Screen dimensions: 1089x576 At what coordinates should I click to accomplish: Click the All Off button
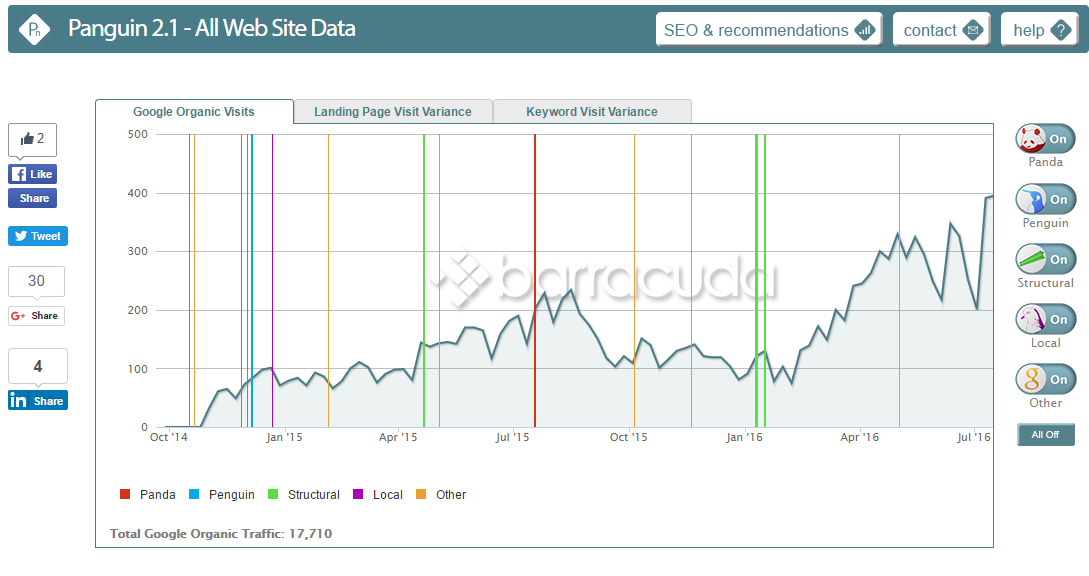[x=1045, y=434]
